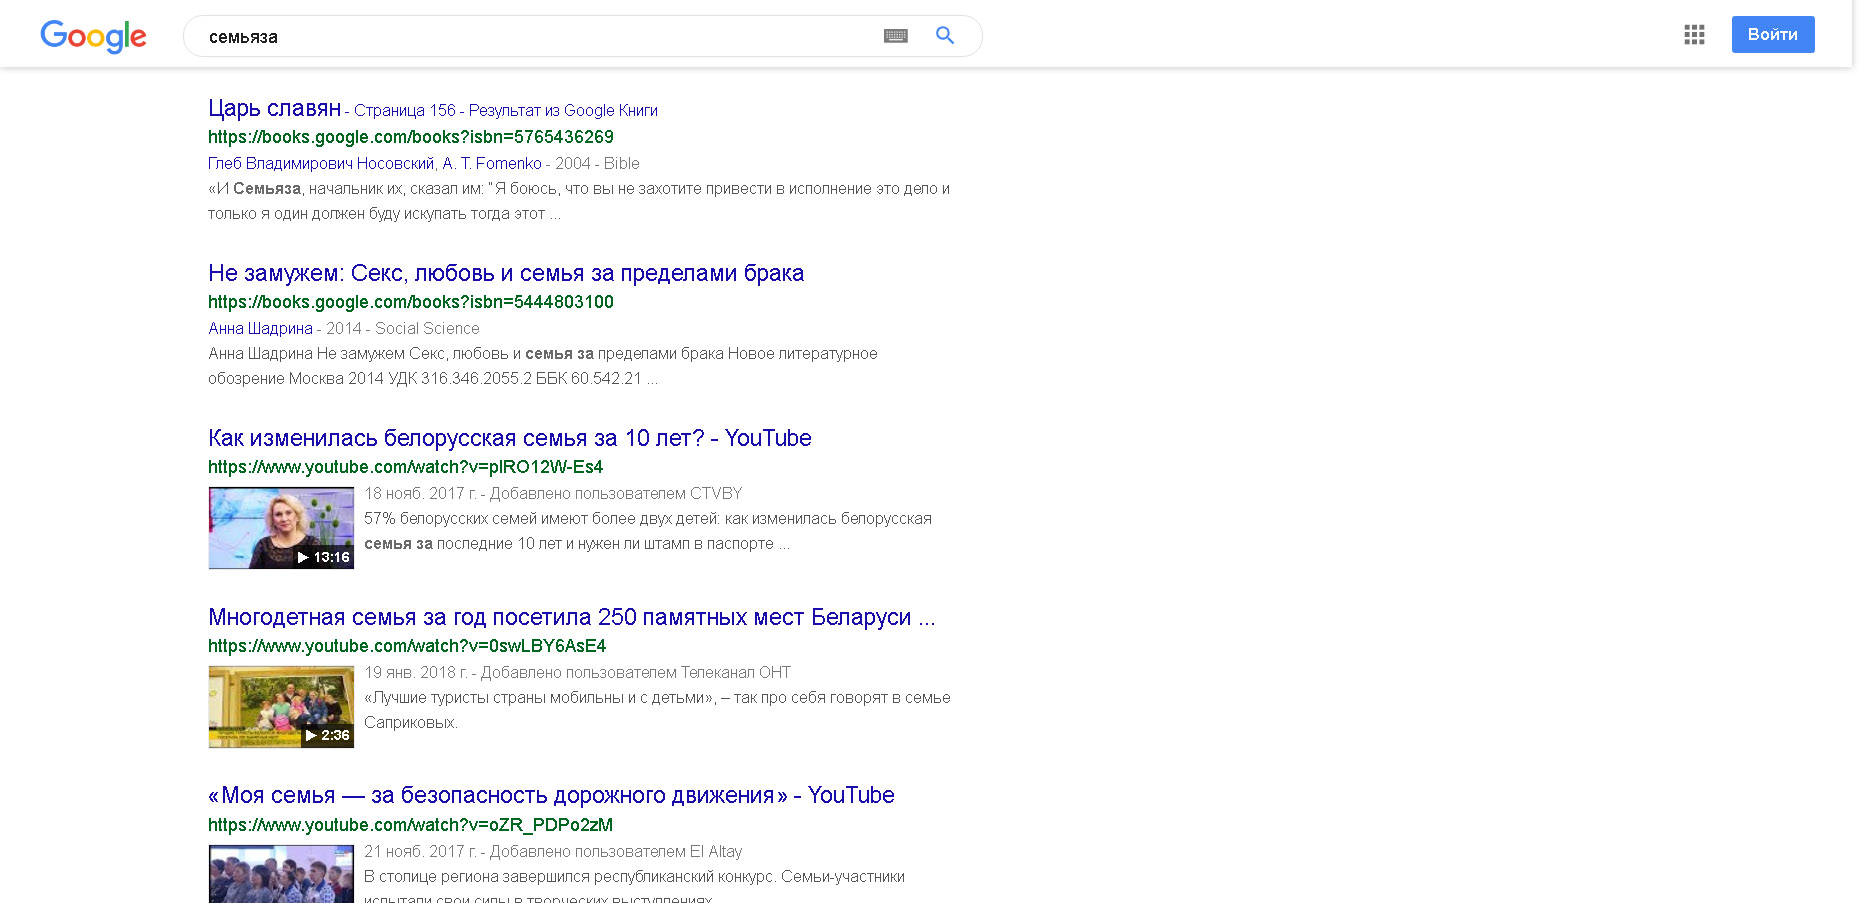Click the YouTube URL ending plRO12W-Es4
The width and height of the screenshot is (1870, 903).
click(406, 467)
